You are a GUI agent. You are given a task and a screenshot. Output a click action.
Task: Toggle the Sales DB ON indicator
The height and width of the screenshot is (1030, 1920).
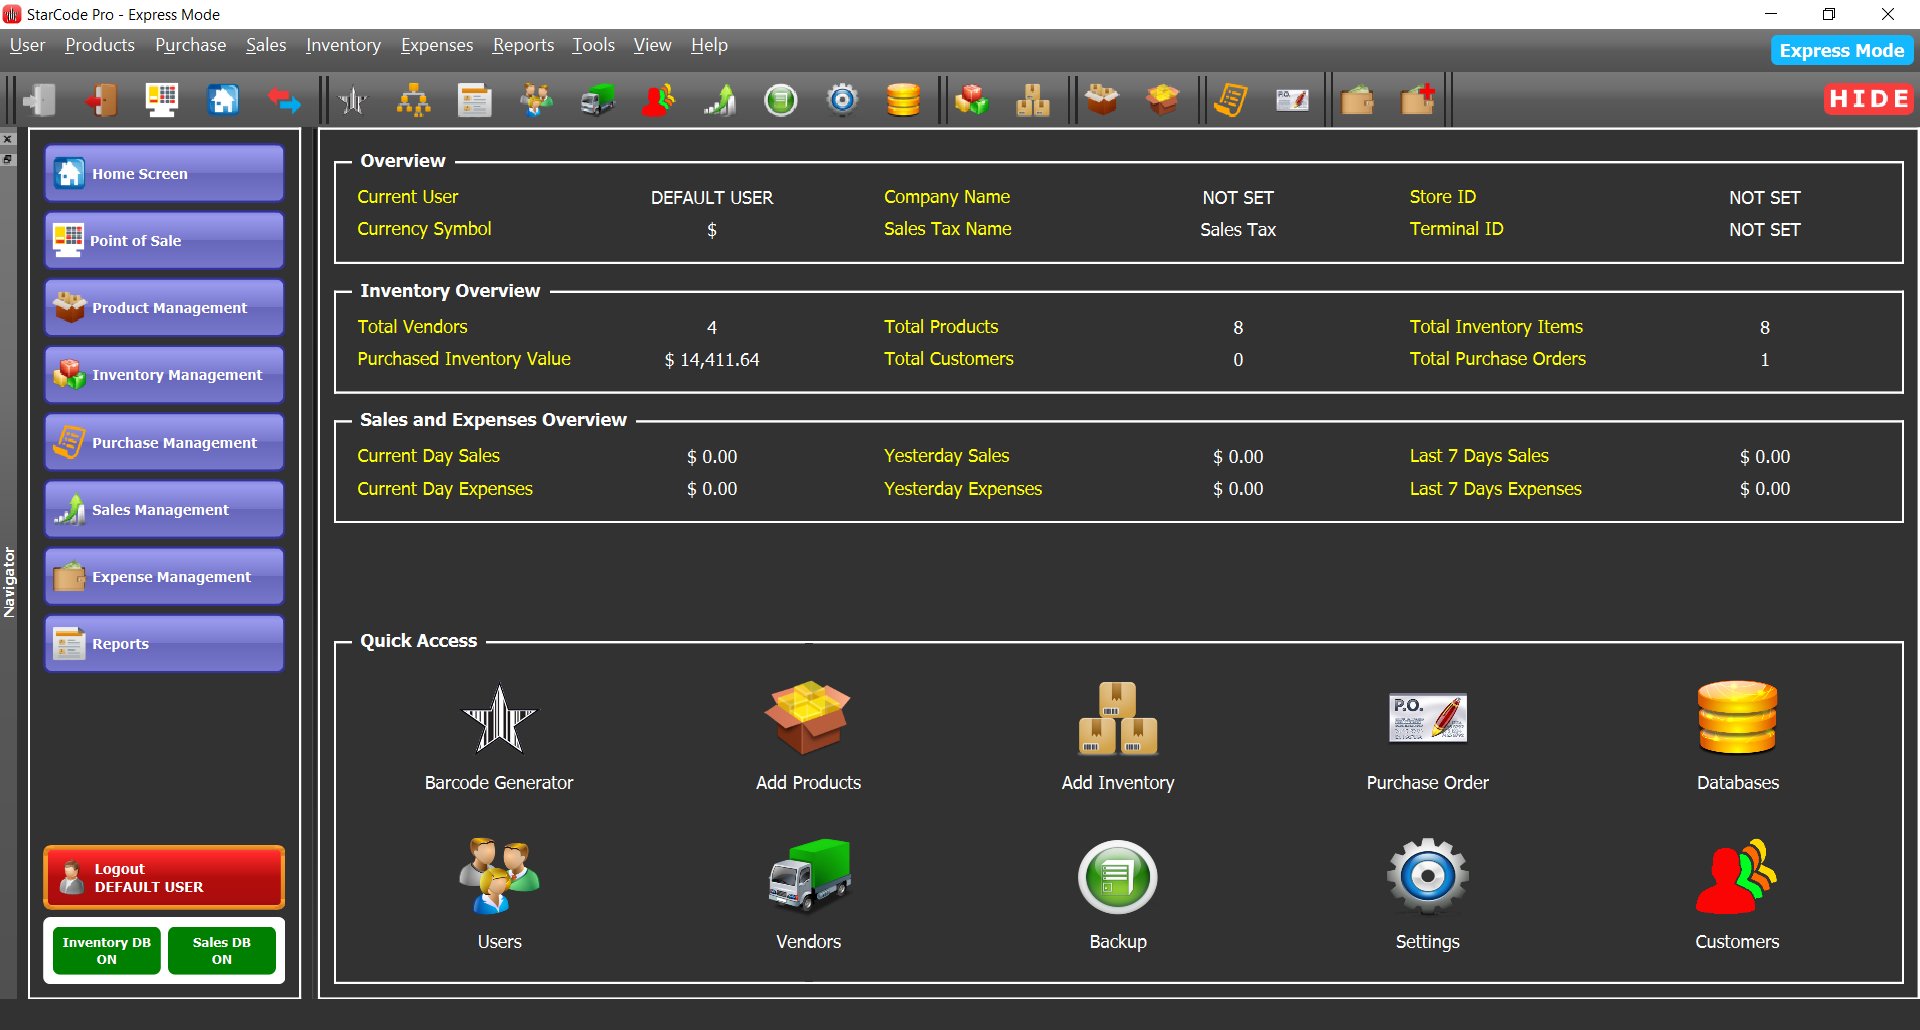coord(221,949)
